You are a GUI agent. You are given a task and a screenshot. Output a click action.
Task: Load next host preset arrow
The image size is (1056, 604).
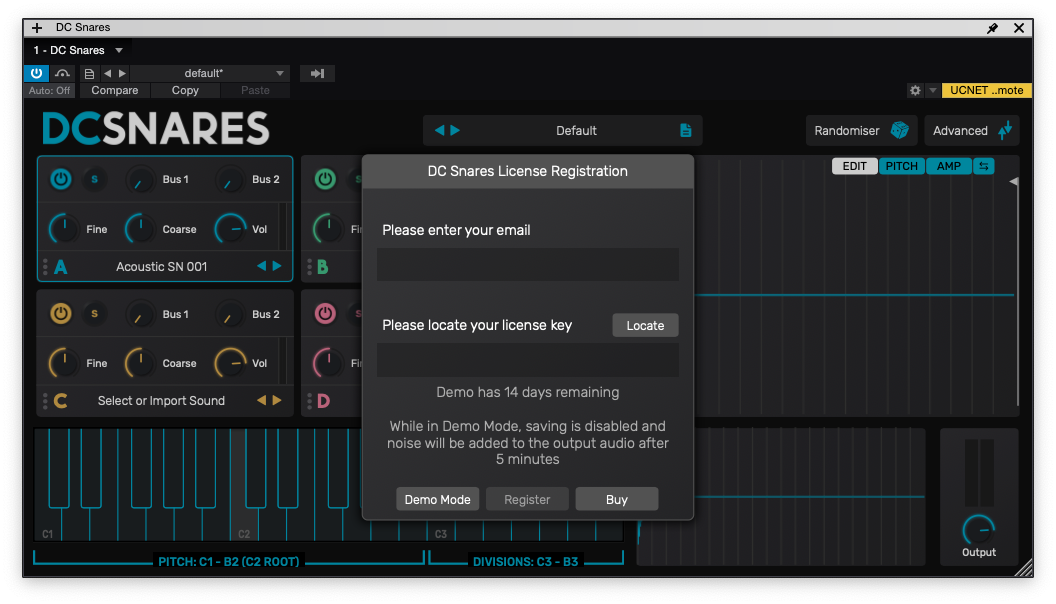point(122,73)
